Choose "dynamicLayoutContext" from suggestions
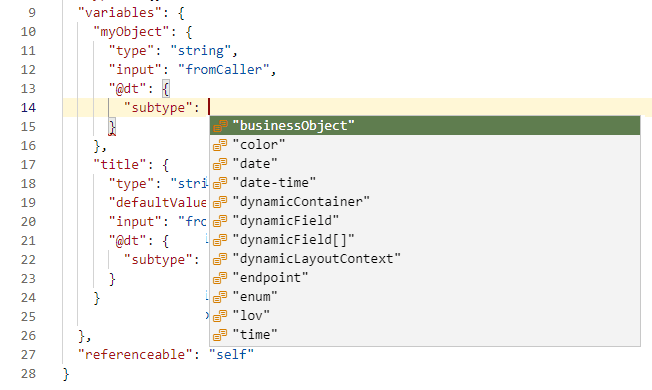652x390 pixels. pos(425,259)
